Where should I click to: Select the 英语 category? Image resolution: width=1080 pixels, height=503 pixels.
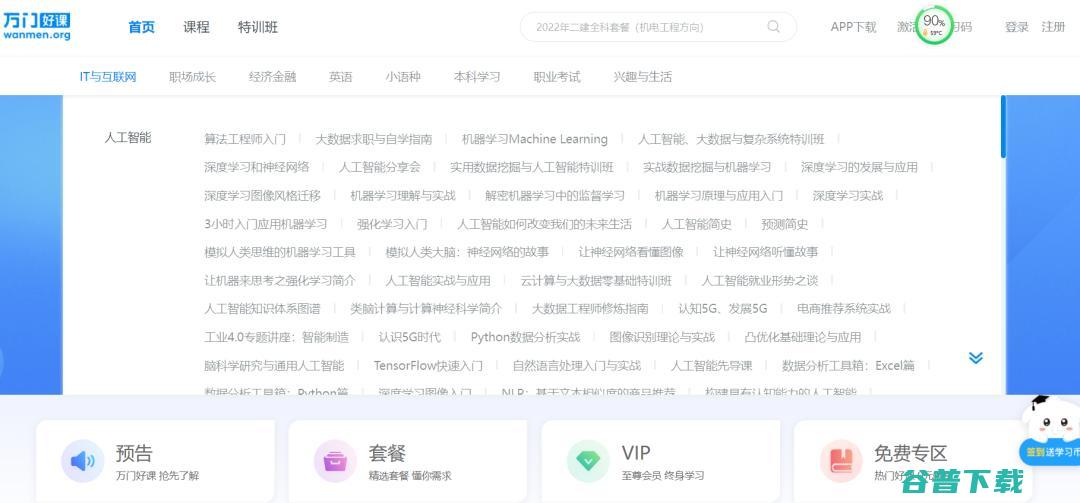340,76
